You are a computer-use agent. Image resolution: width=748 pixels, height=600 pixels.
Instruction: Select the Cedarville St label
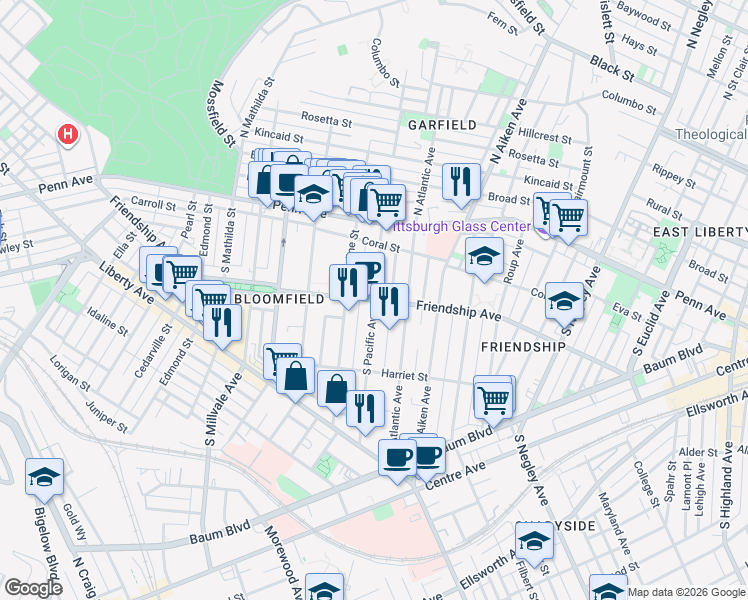click(x=153, y=351)
